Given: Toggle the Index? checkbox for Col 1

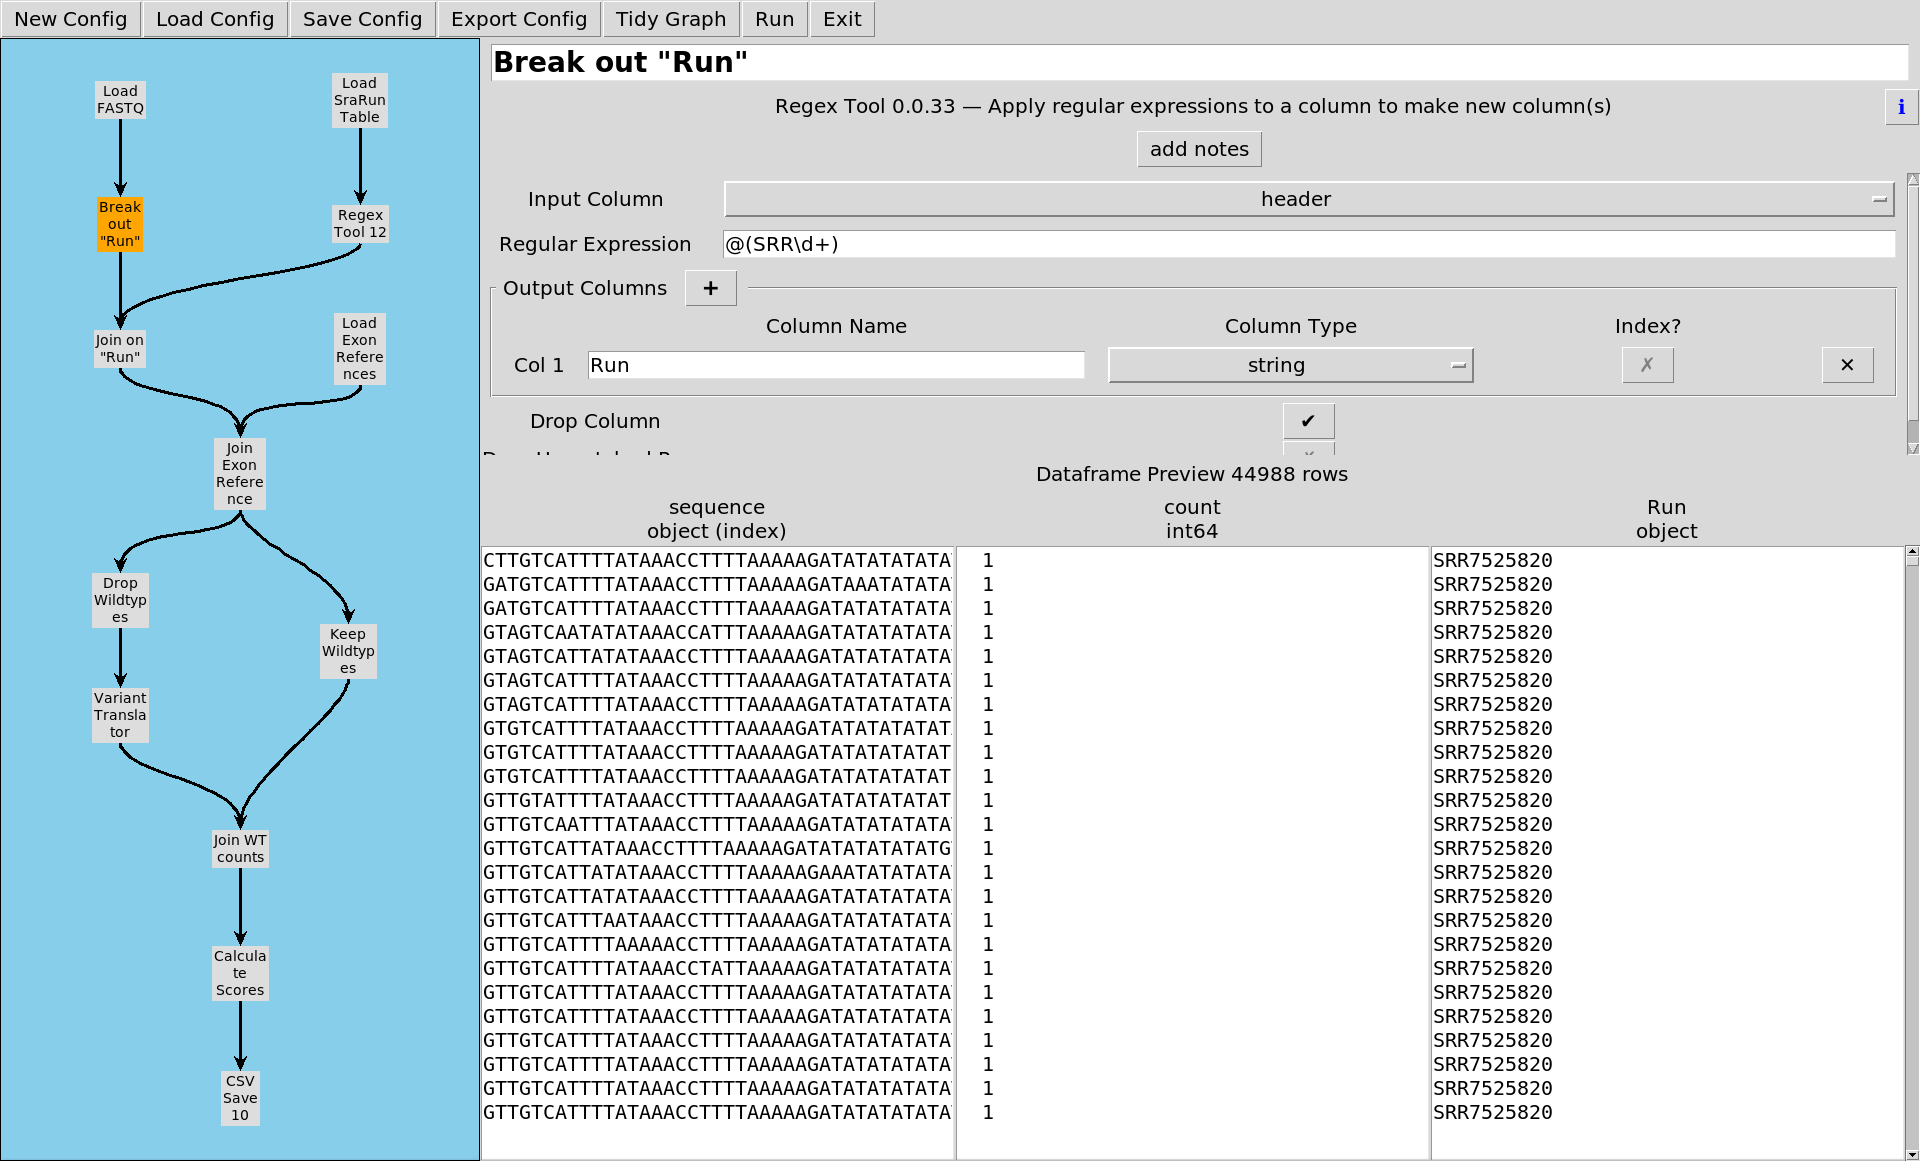Looking at the screenshot, I should pyautogui.click(x=1646, y=365).
